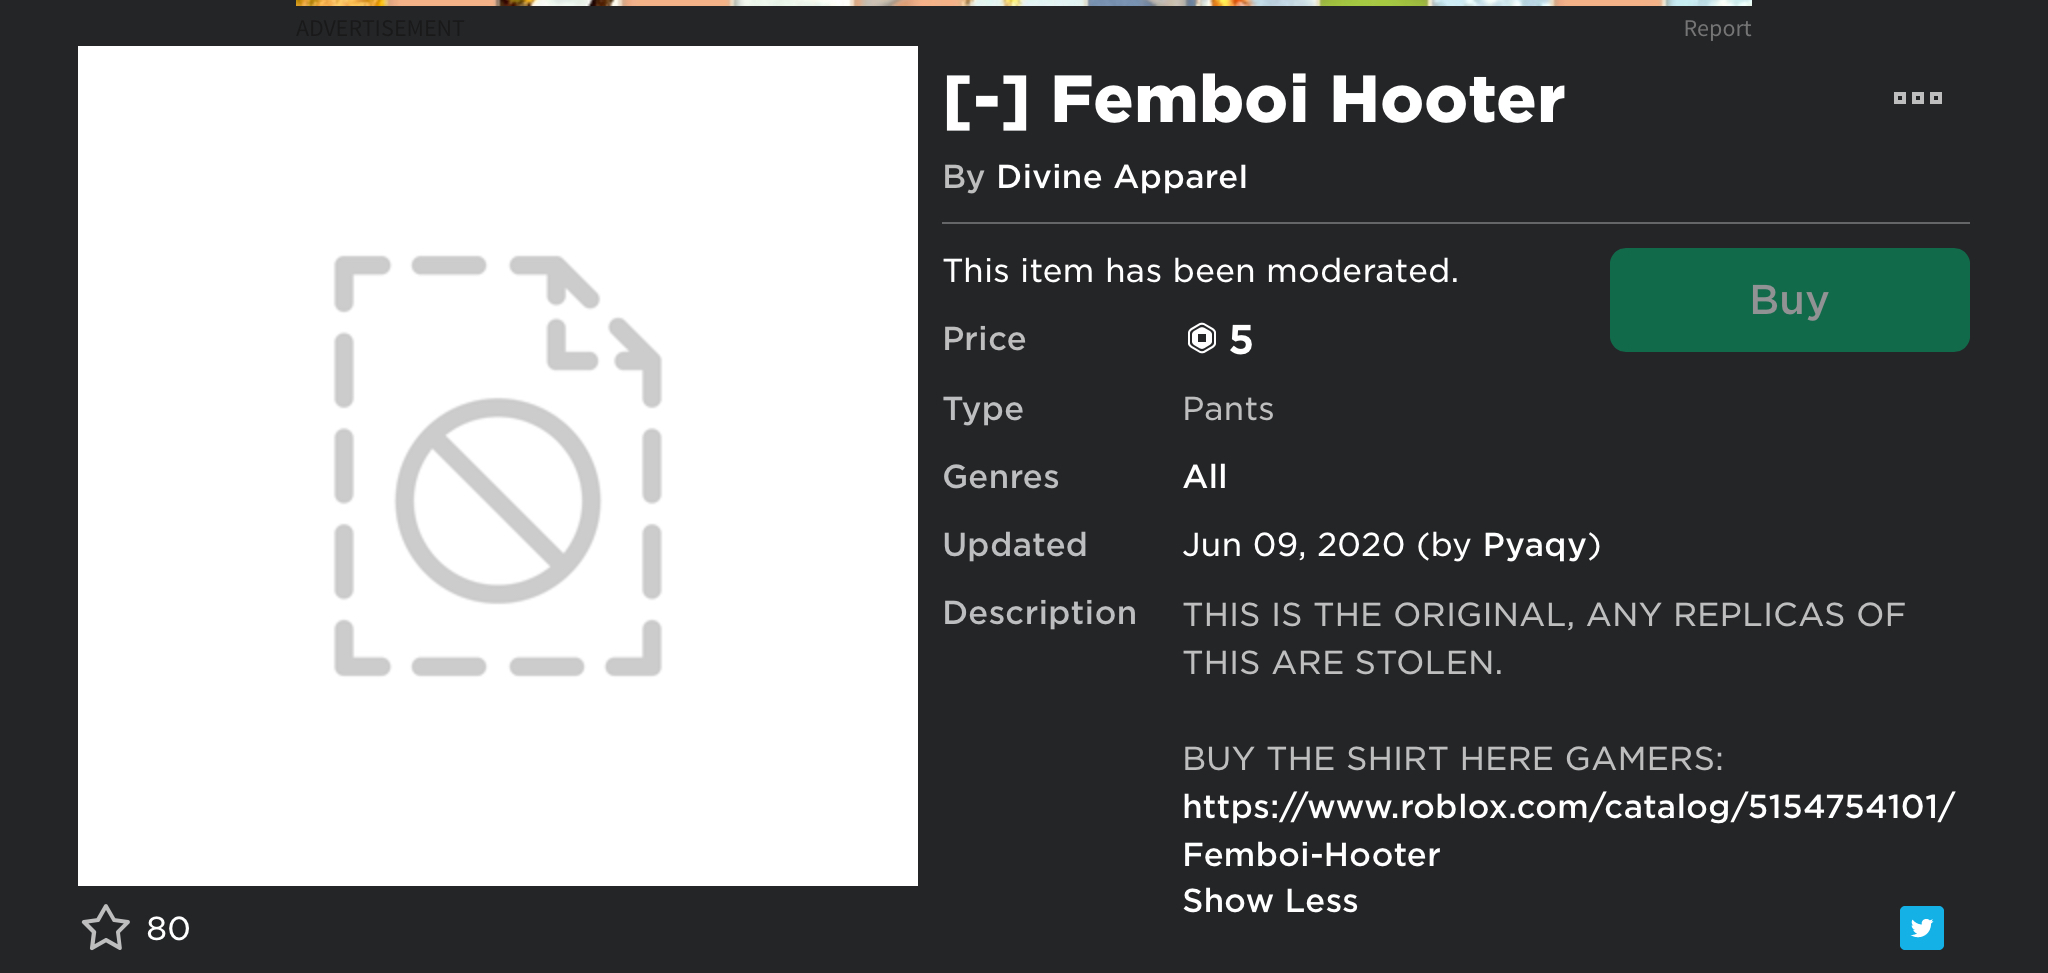Share item via the Twitter icon

click(x=1921, y=928)
